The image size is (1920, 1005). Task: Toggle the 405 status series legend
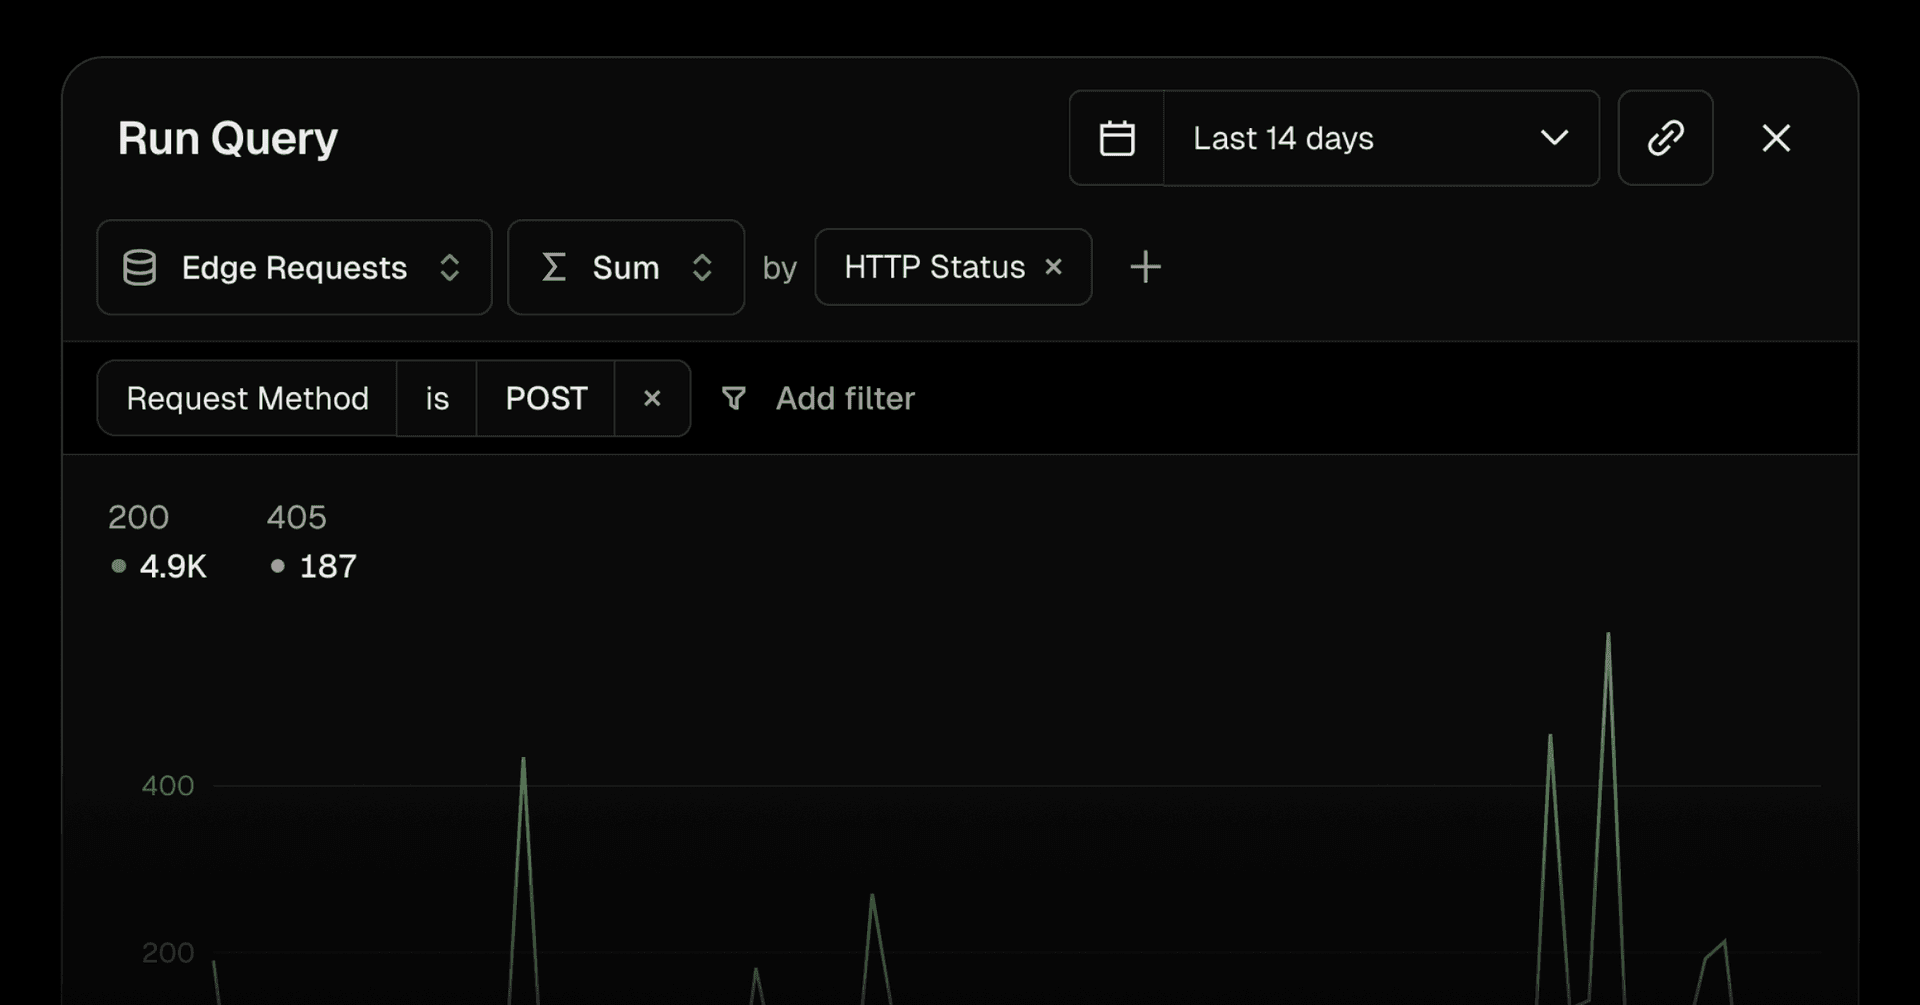(311, 544)
